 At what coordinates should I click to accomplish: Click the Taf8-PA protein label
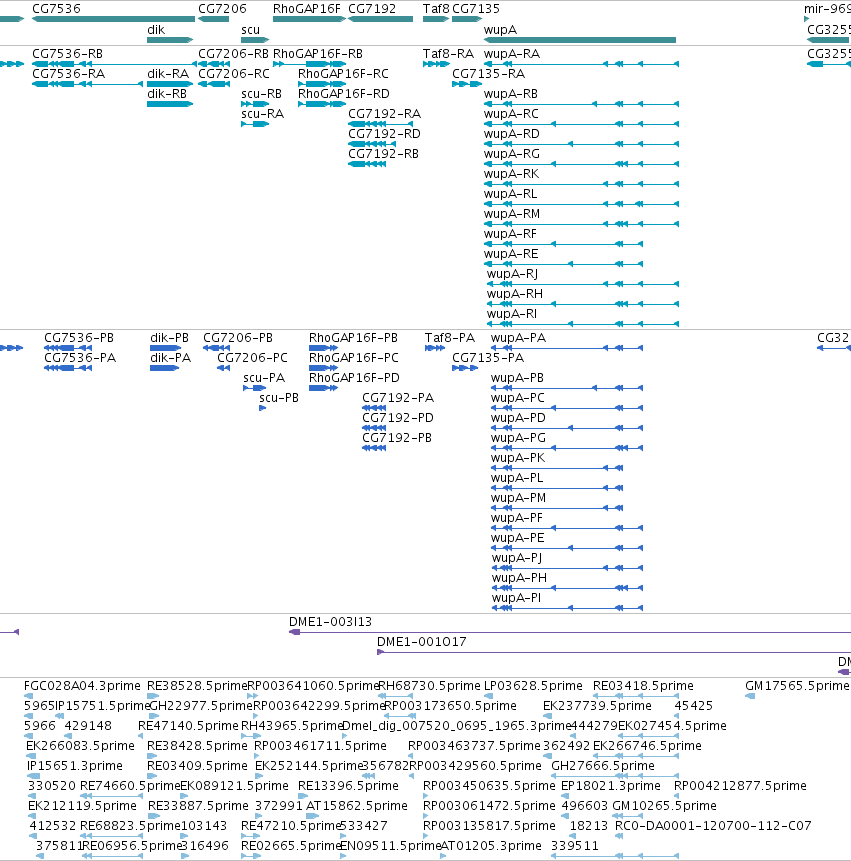(x=450, y=338)
